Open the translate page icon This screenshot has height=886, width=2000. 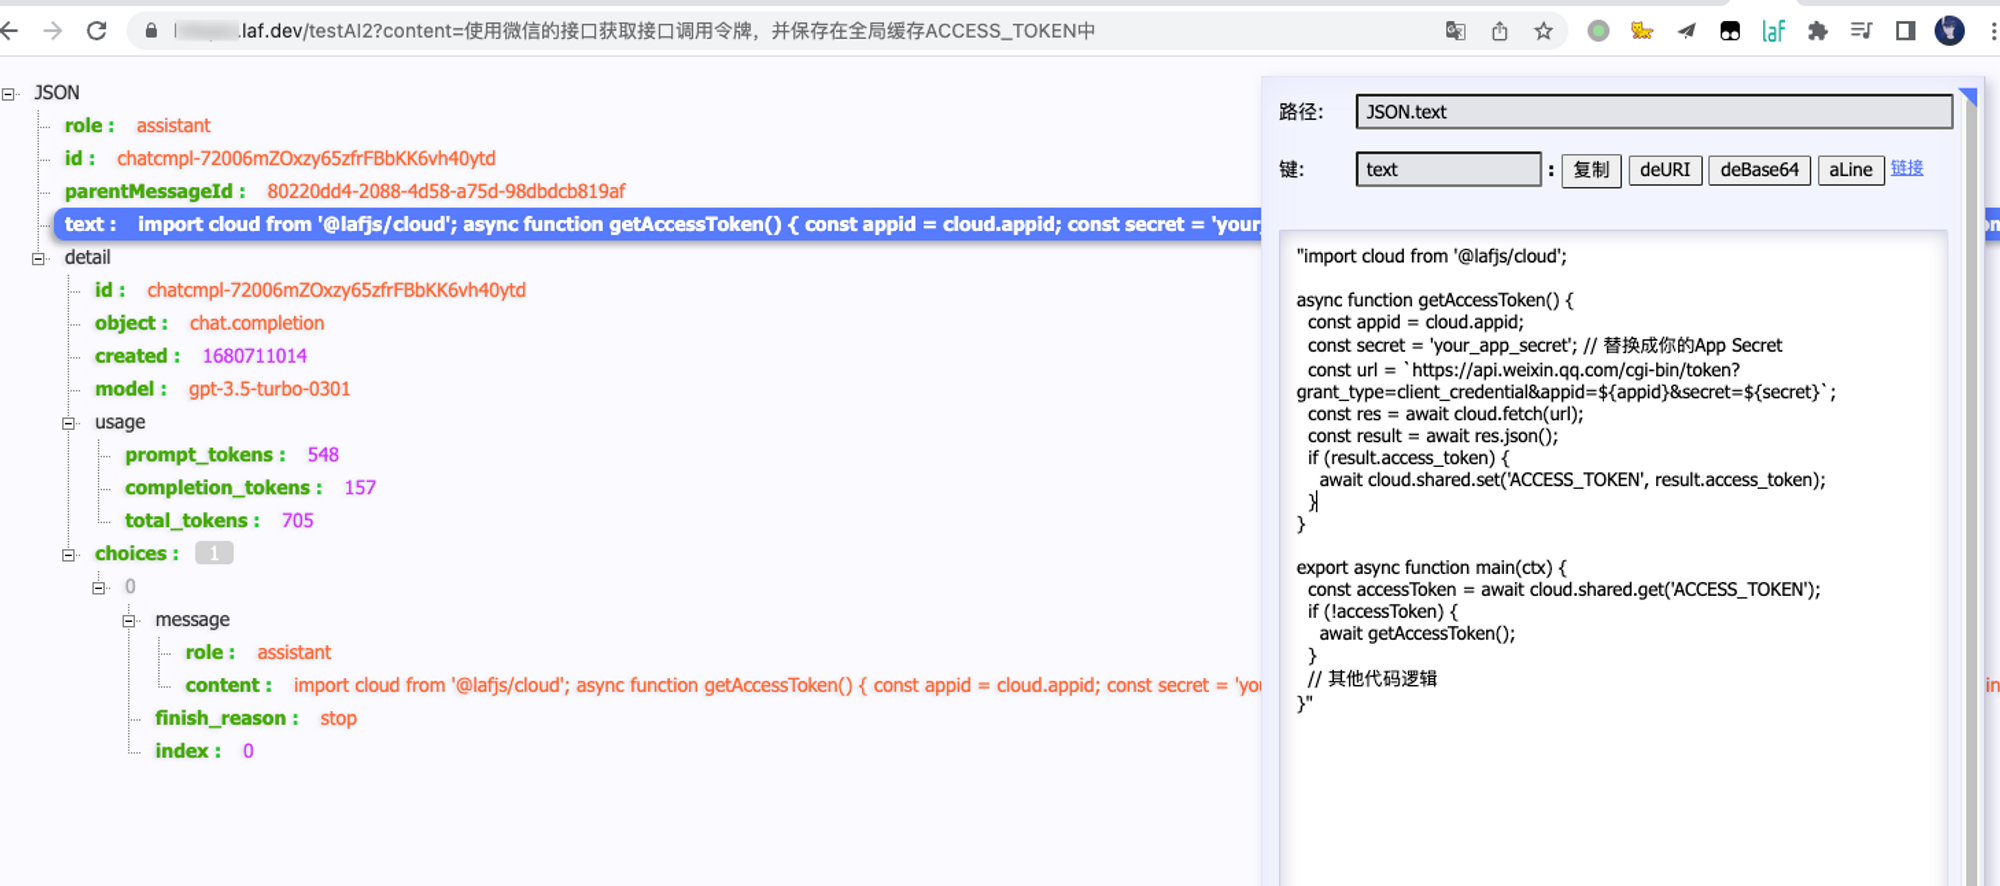[x=1455, y=31]
